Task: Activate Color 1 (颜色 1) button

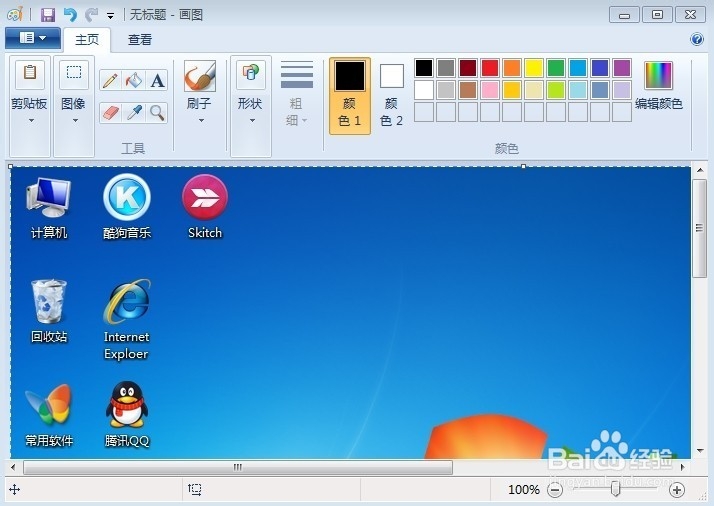Action: pyautogui.click(x=350, y=96)
